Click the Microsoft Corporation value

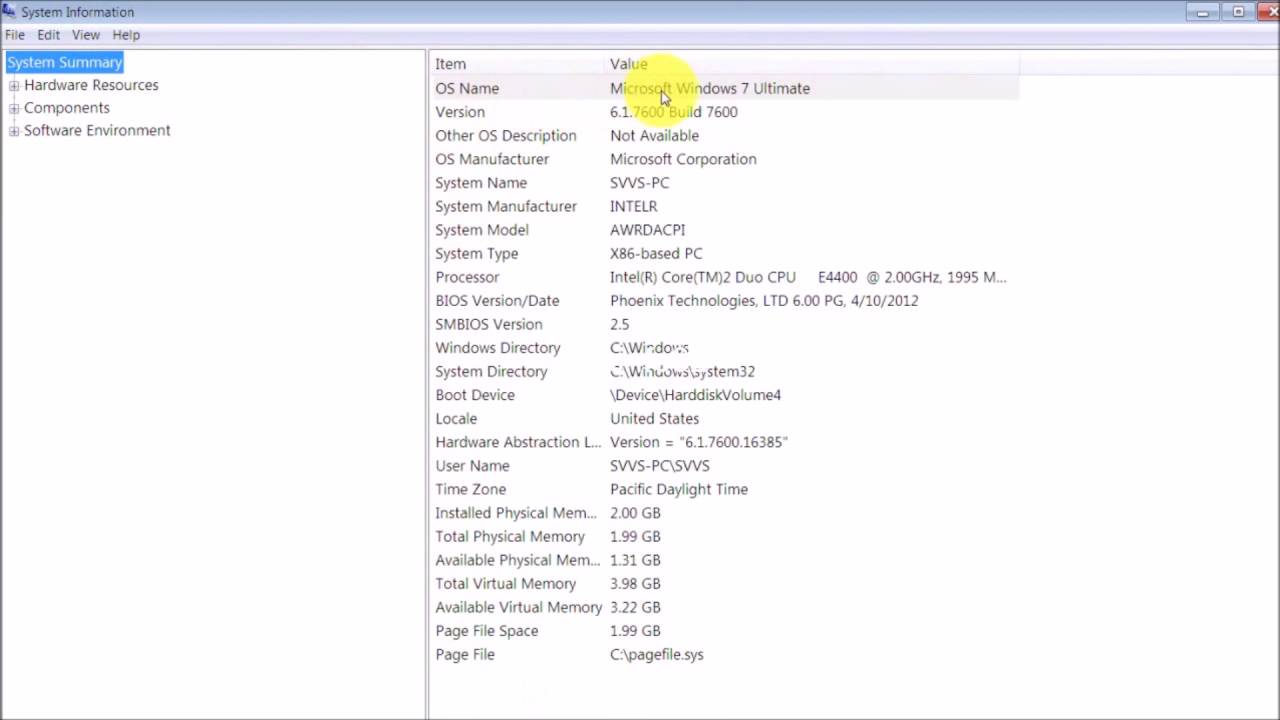tap(683, 159)
